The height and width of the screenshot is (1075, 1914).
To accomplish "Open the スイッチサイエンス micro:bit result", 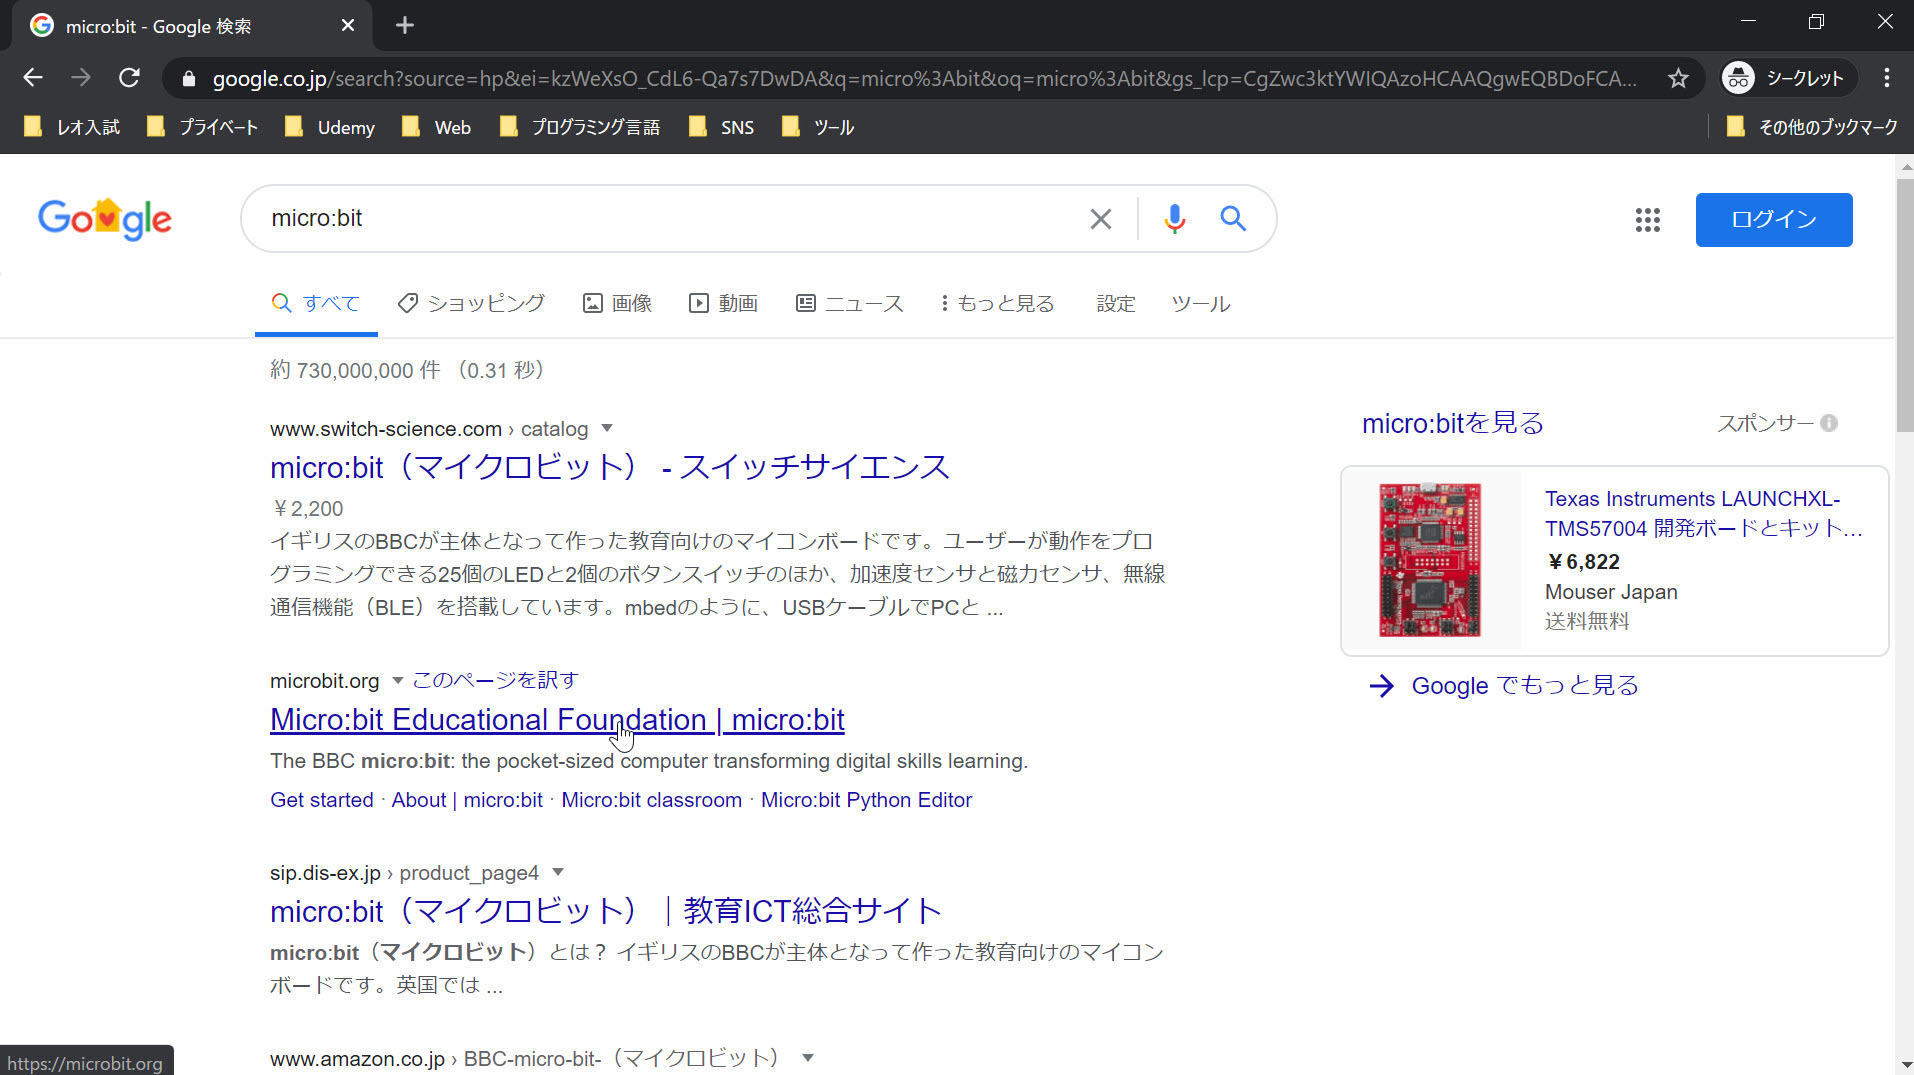I will pyautogui.click(x=610, y=467).
